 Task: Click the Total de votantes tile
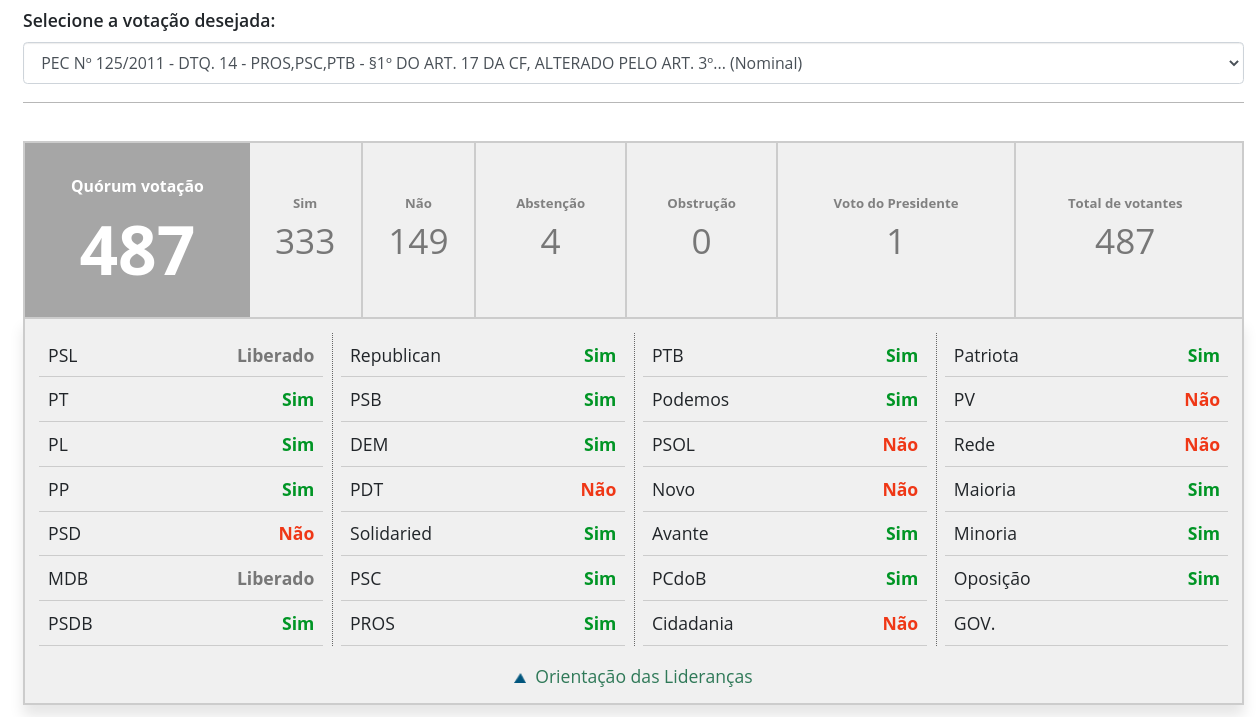point(1124,230)
